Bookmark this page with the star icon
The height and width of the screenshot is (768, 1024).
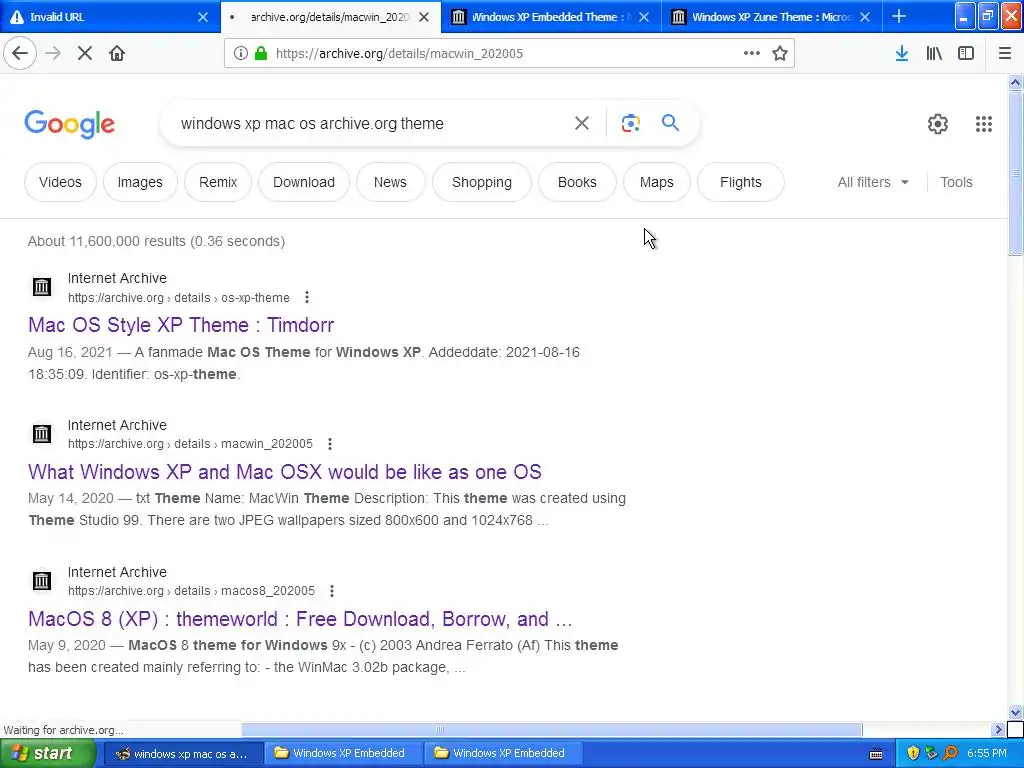[780, 54]
